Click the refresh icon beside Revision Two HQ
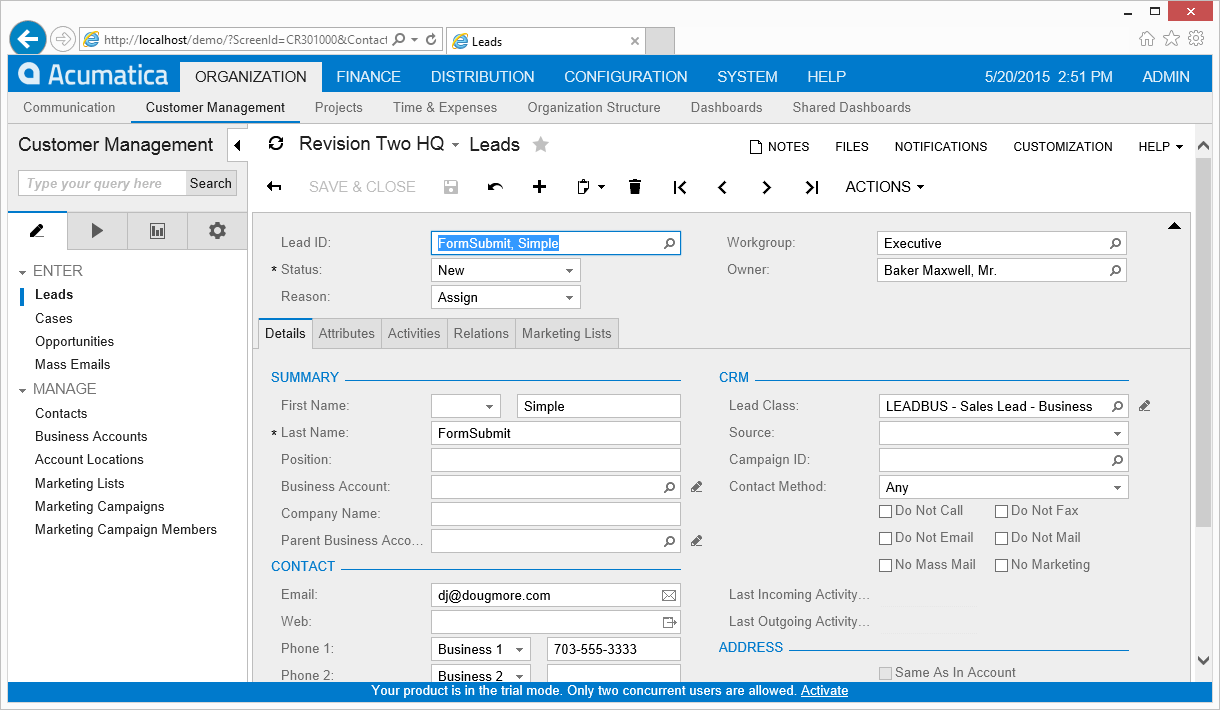 tap(276, 144)
